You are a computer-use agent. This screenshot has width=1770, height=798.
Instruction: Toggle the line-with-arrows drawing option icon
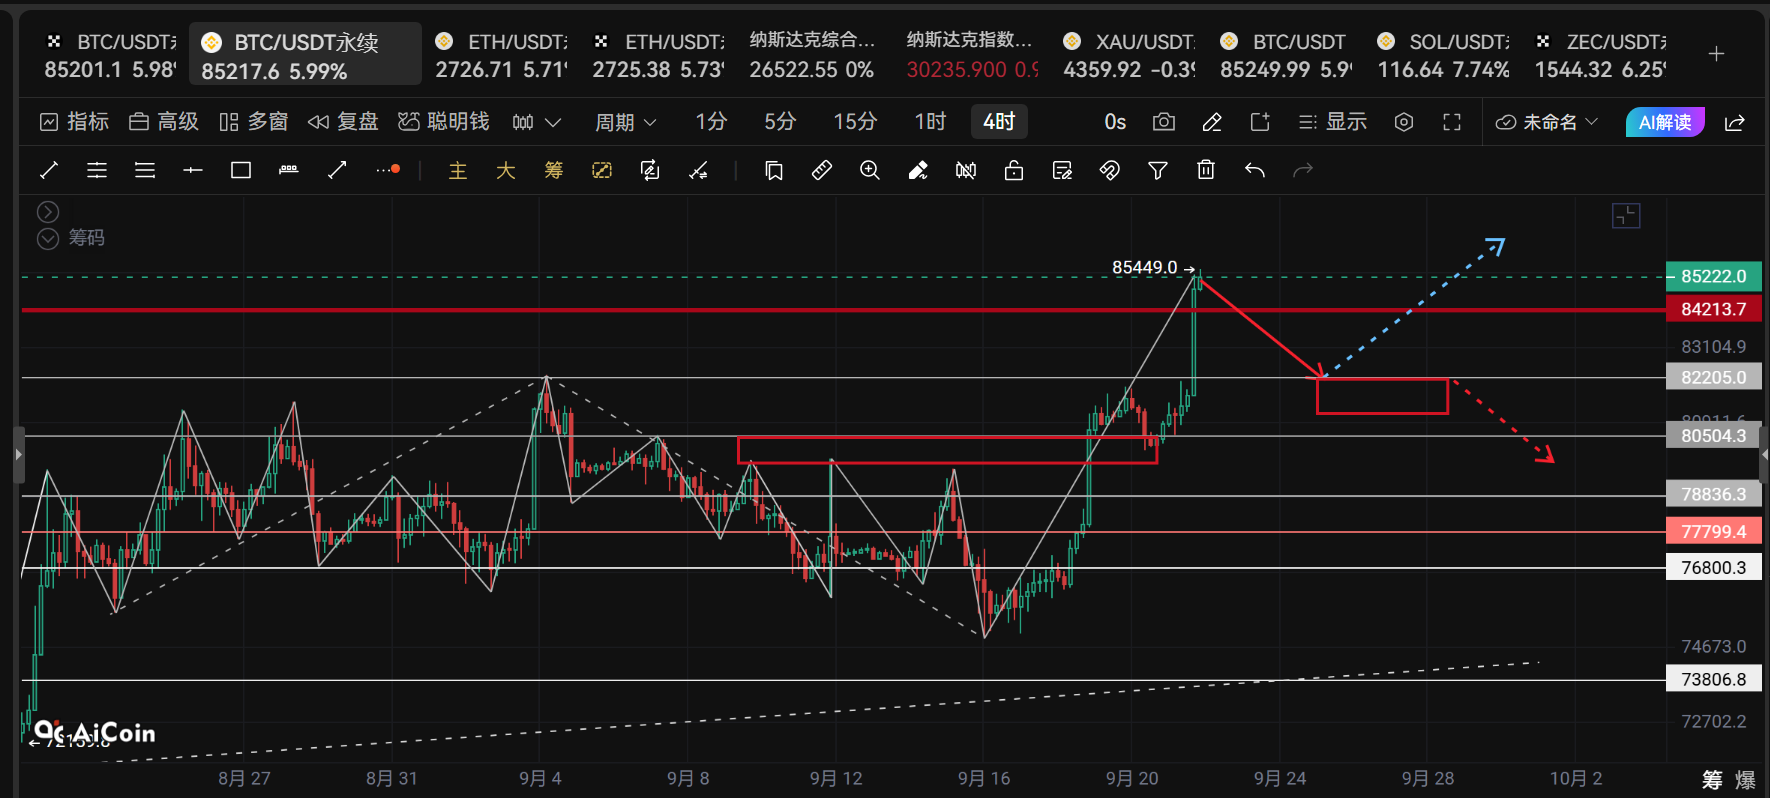coord(698,171)
